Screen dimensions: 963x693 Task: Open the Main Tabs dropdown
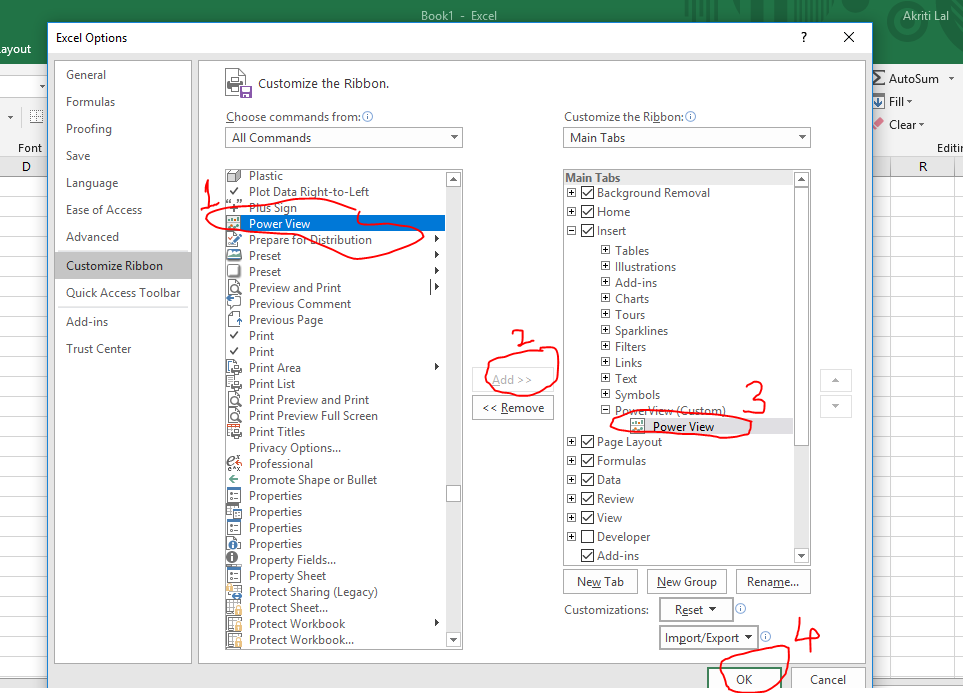tap(687, 138)
